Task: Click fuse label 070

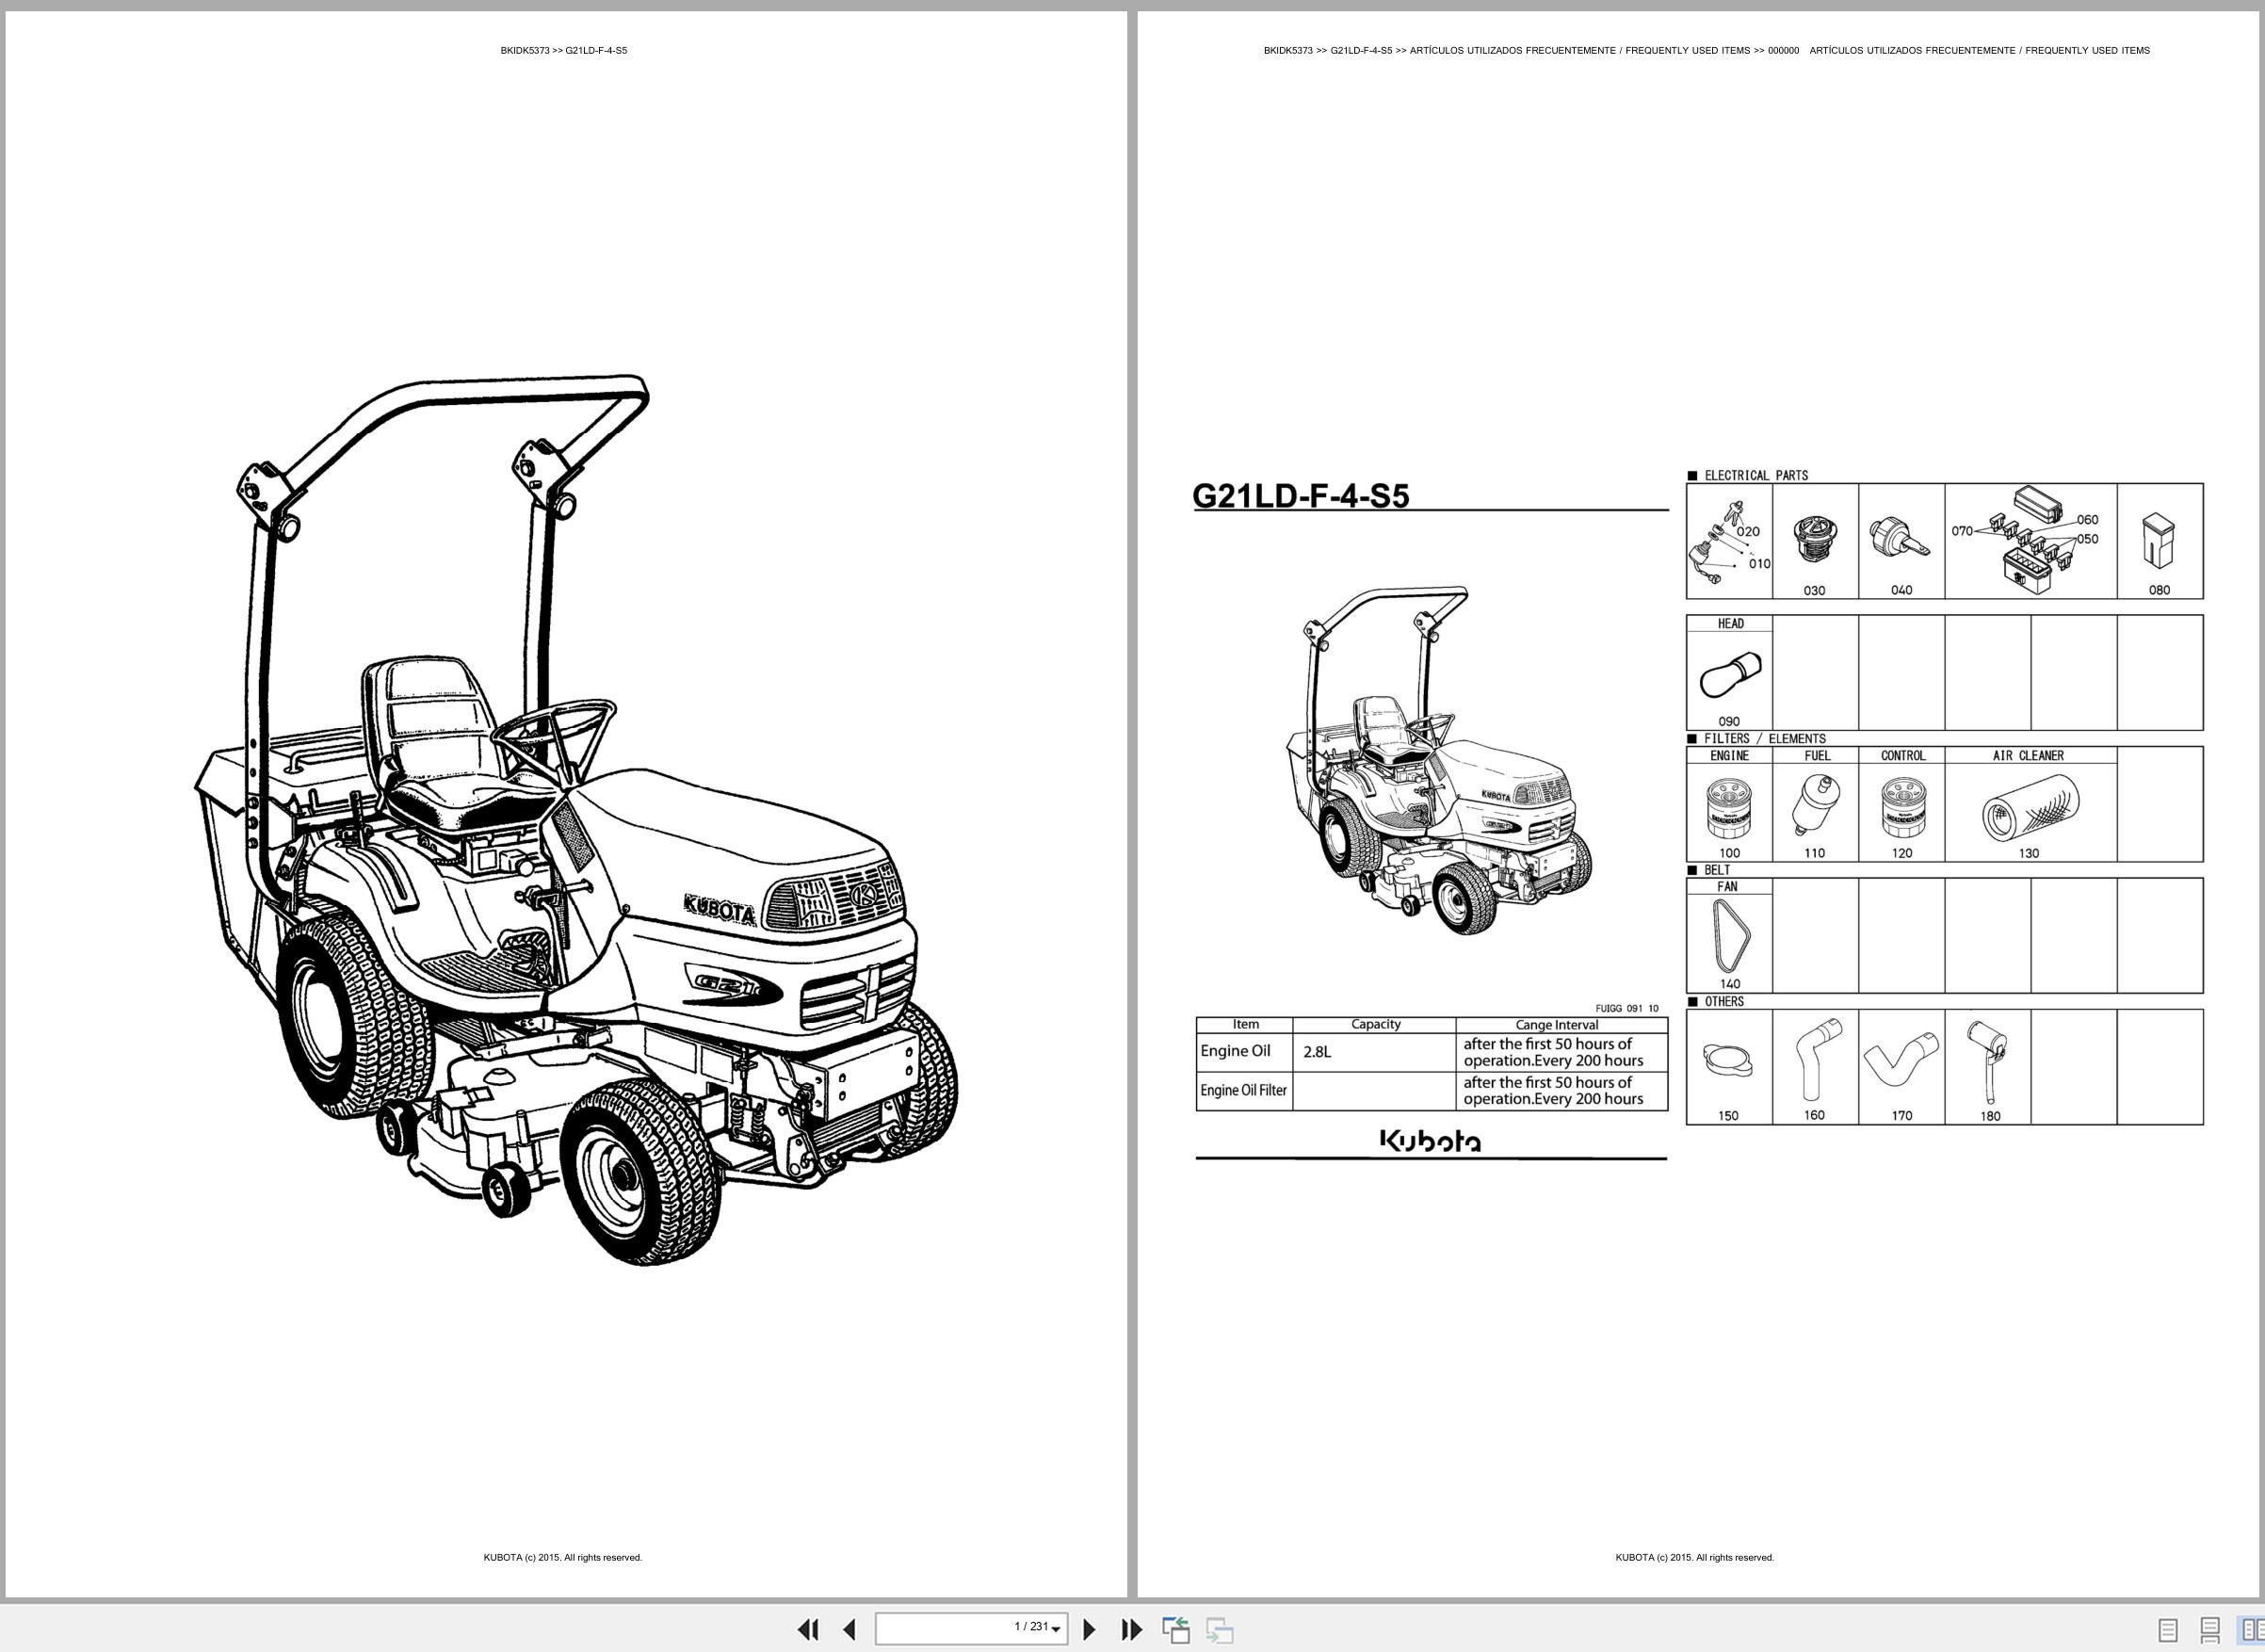Action: 1962,531
